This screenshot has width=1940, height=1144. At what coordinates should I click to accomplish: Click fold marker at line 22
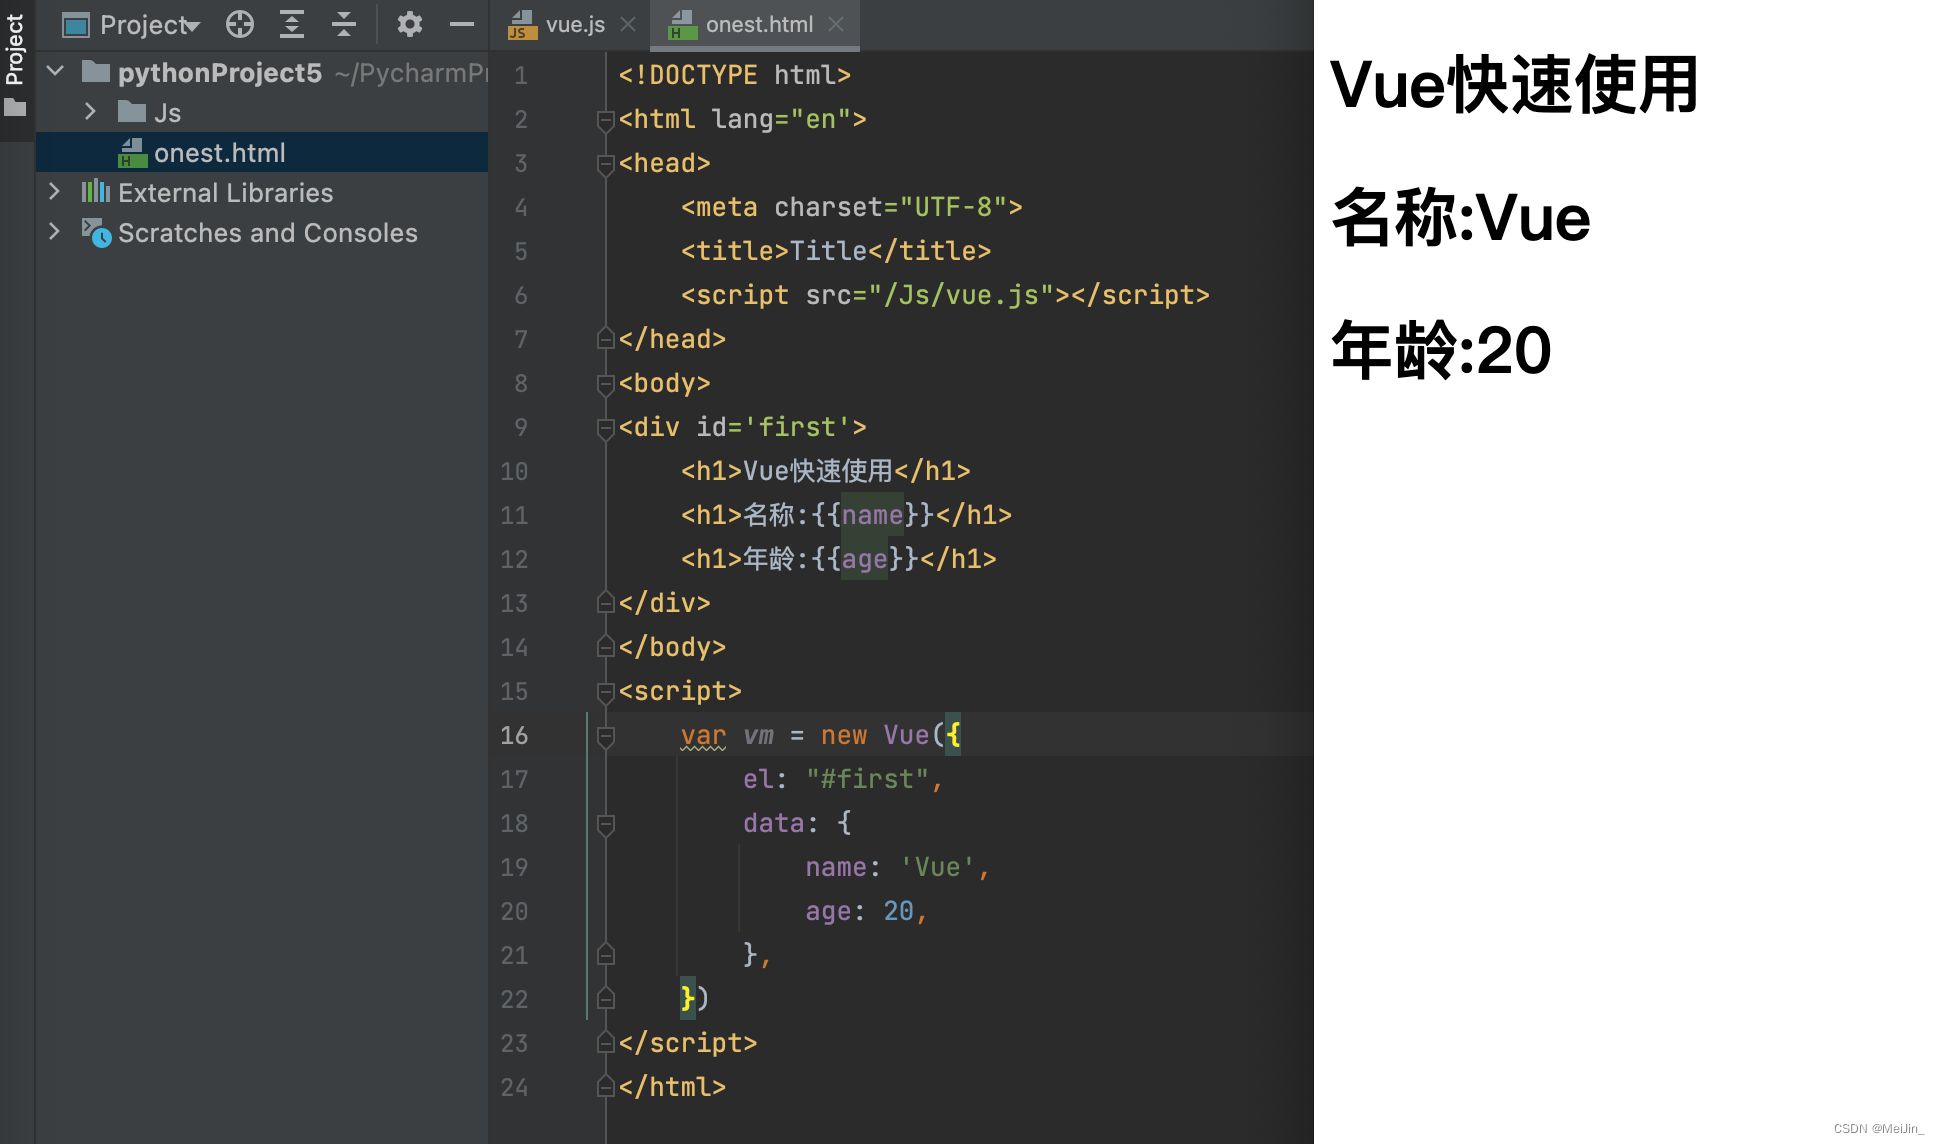[605, 999]
